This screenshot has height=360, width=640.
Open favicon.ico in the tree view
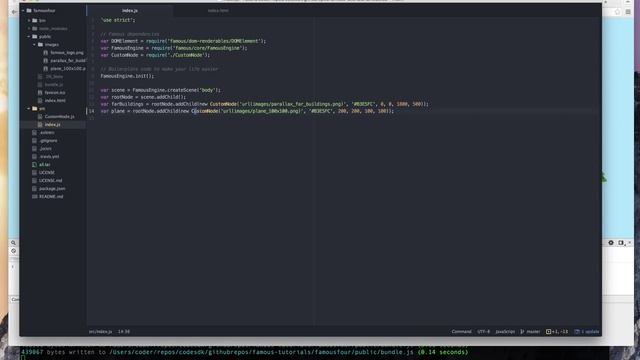point(55,93)
